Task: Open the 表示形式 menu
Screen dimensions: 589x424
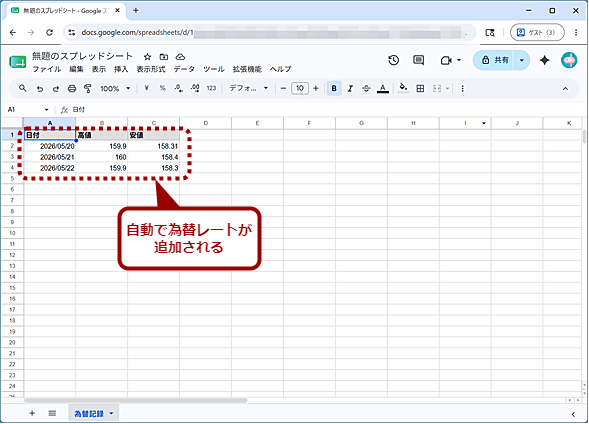Action: (151, 69)
